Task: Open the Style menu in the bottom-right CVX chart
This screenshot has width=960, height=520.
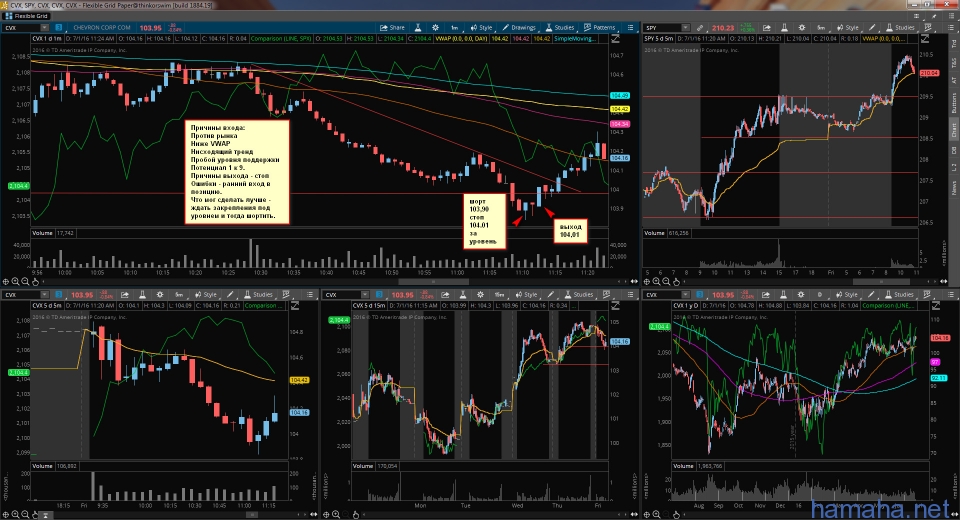Action: pos(847,295)
